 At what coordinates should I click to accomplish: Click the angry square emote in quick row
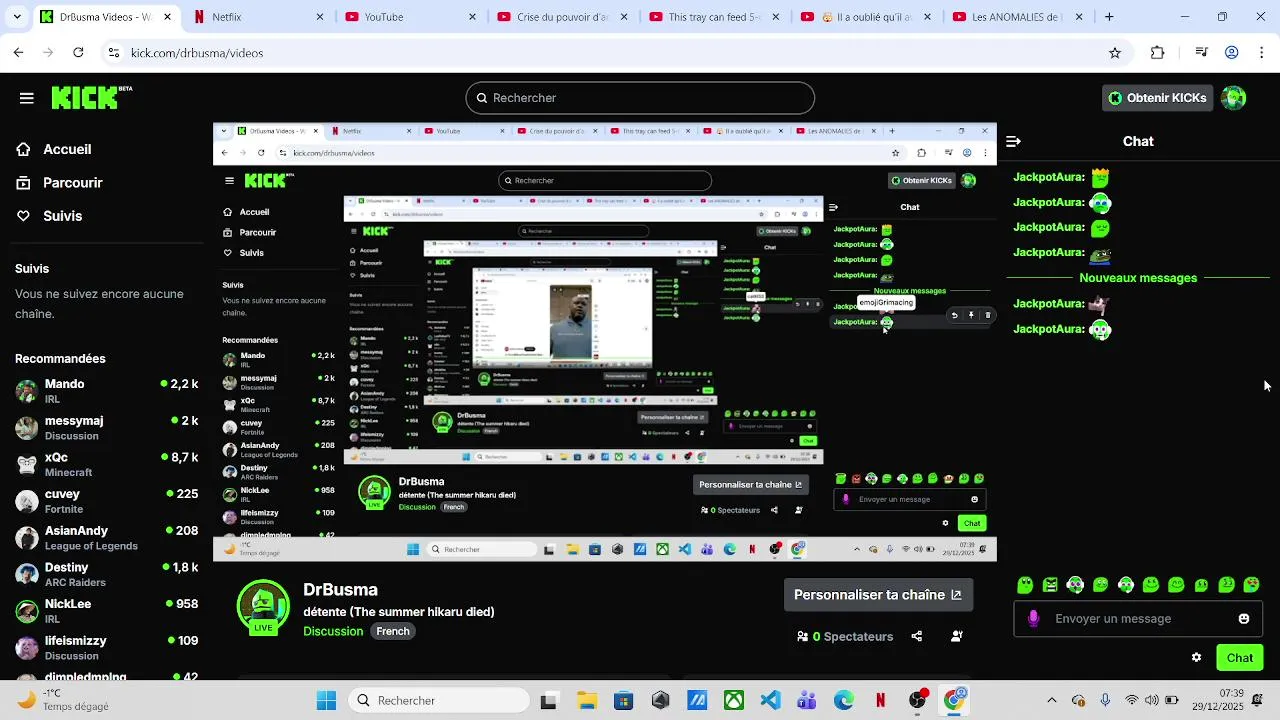pos(1050,585)
